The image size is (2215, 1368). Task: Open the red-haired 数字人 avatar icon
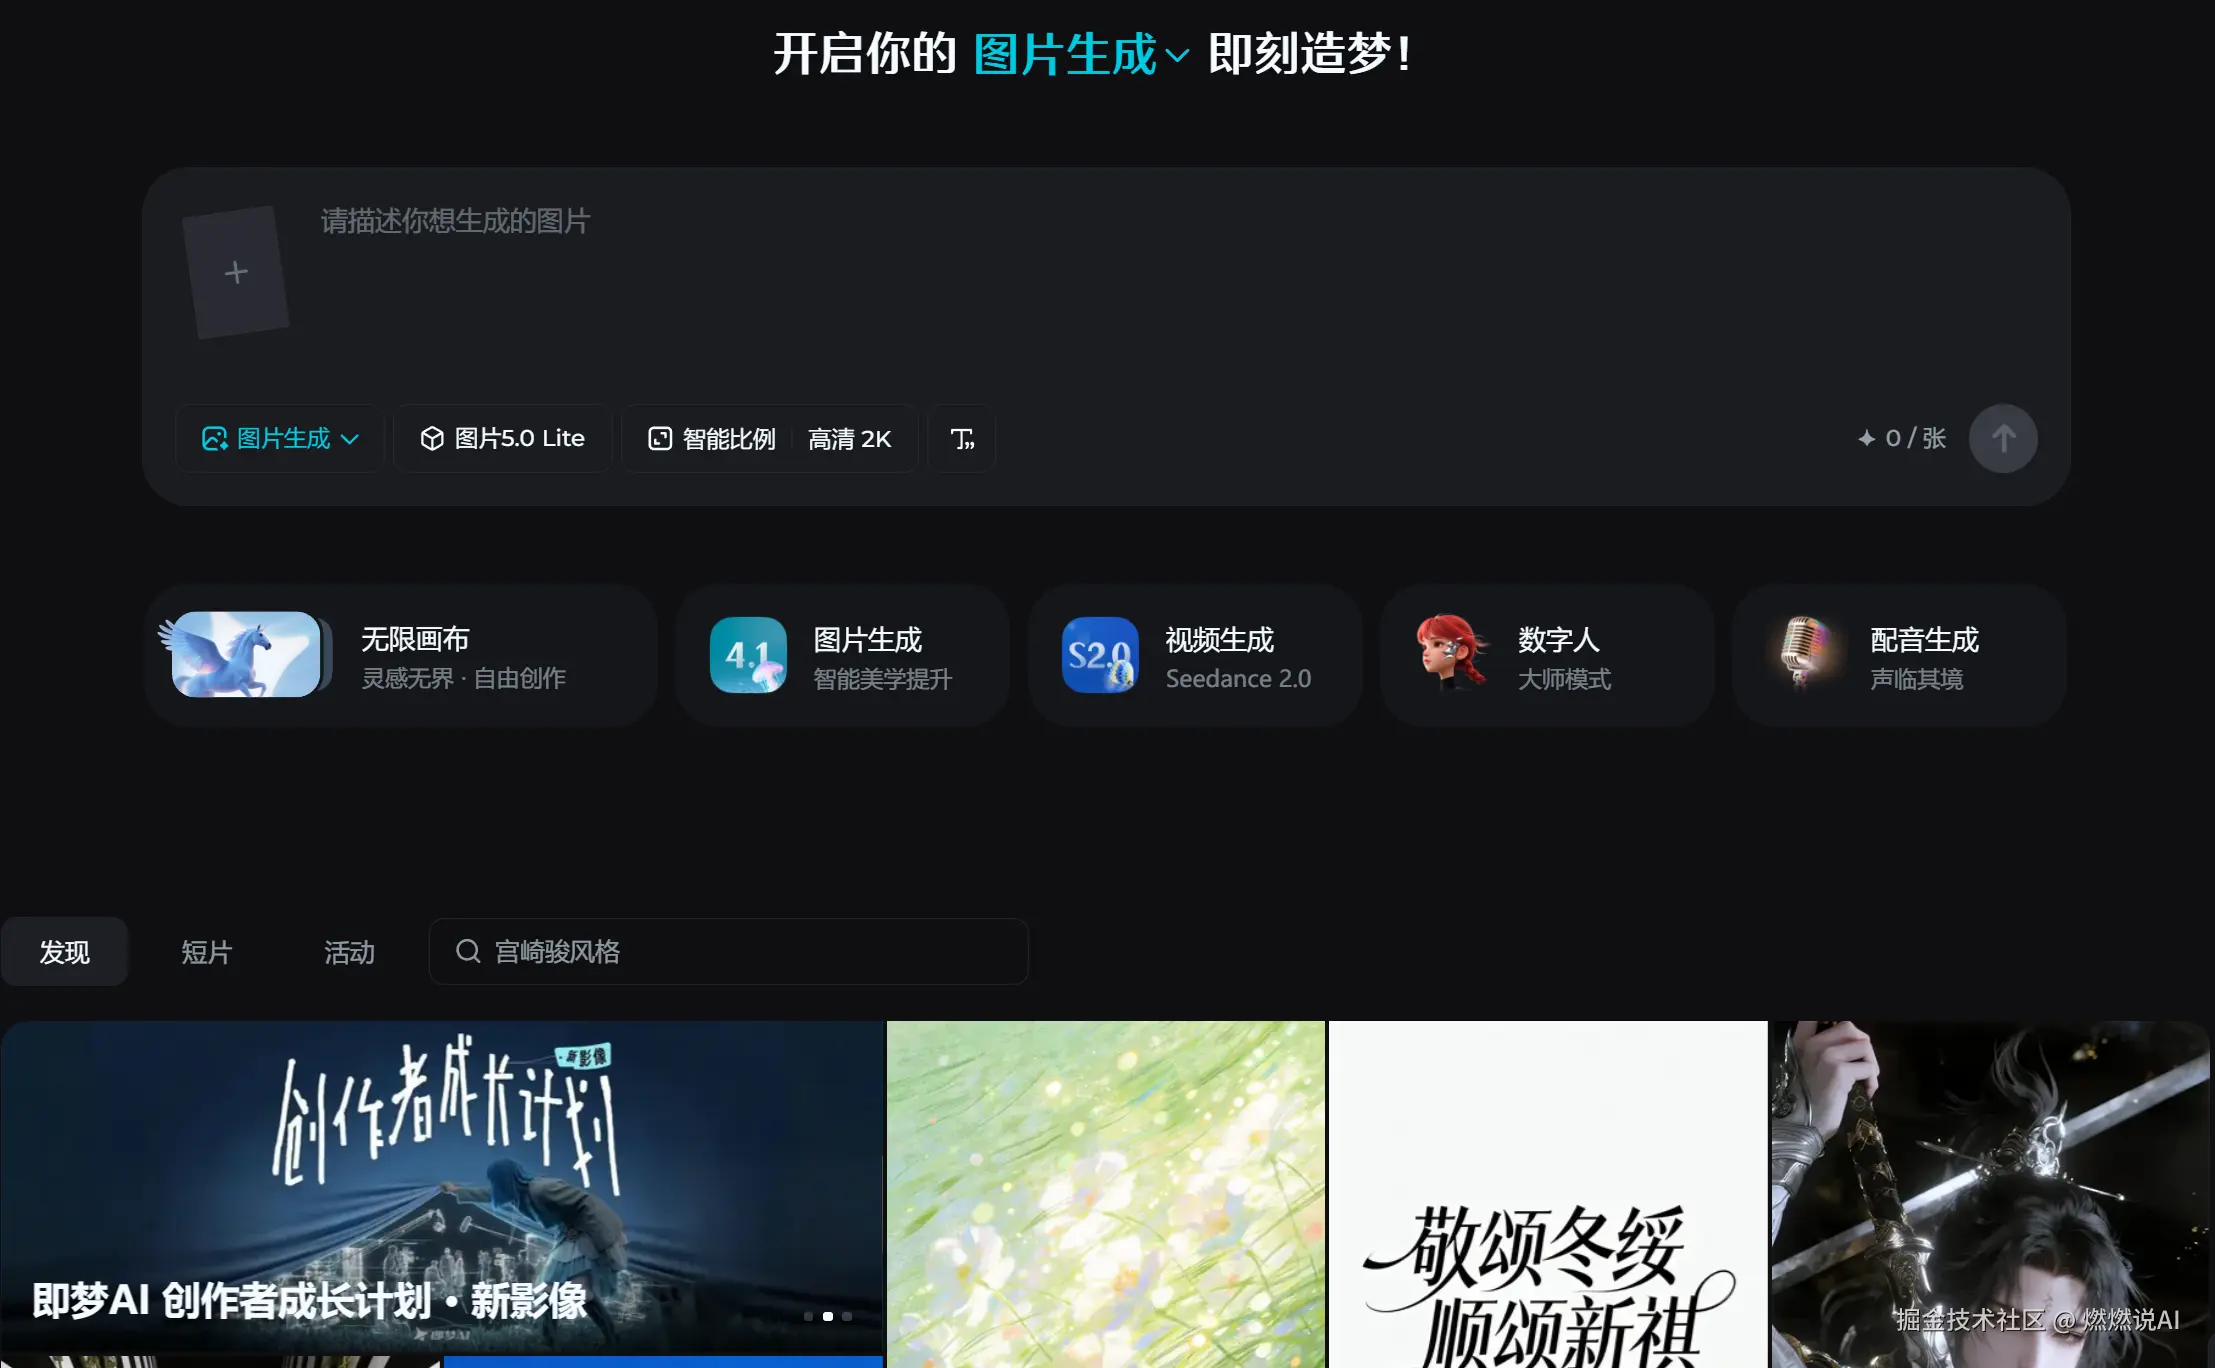click(x=1452, y=653)
